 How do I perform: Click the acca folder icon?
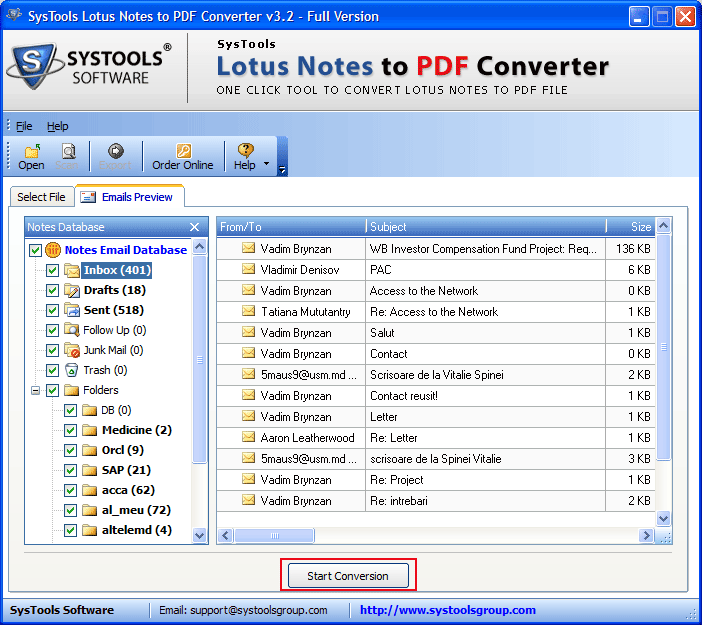click(x=90, y=490)
